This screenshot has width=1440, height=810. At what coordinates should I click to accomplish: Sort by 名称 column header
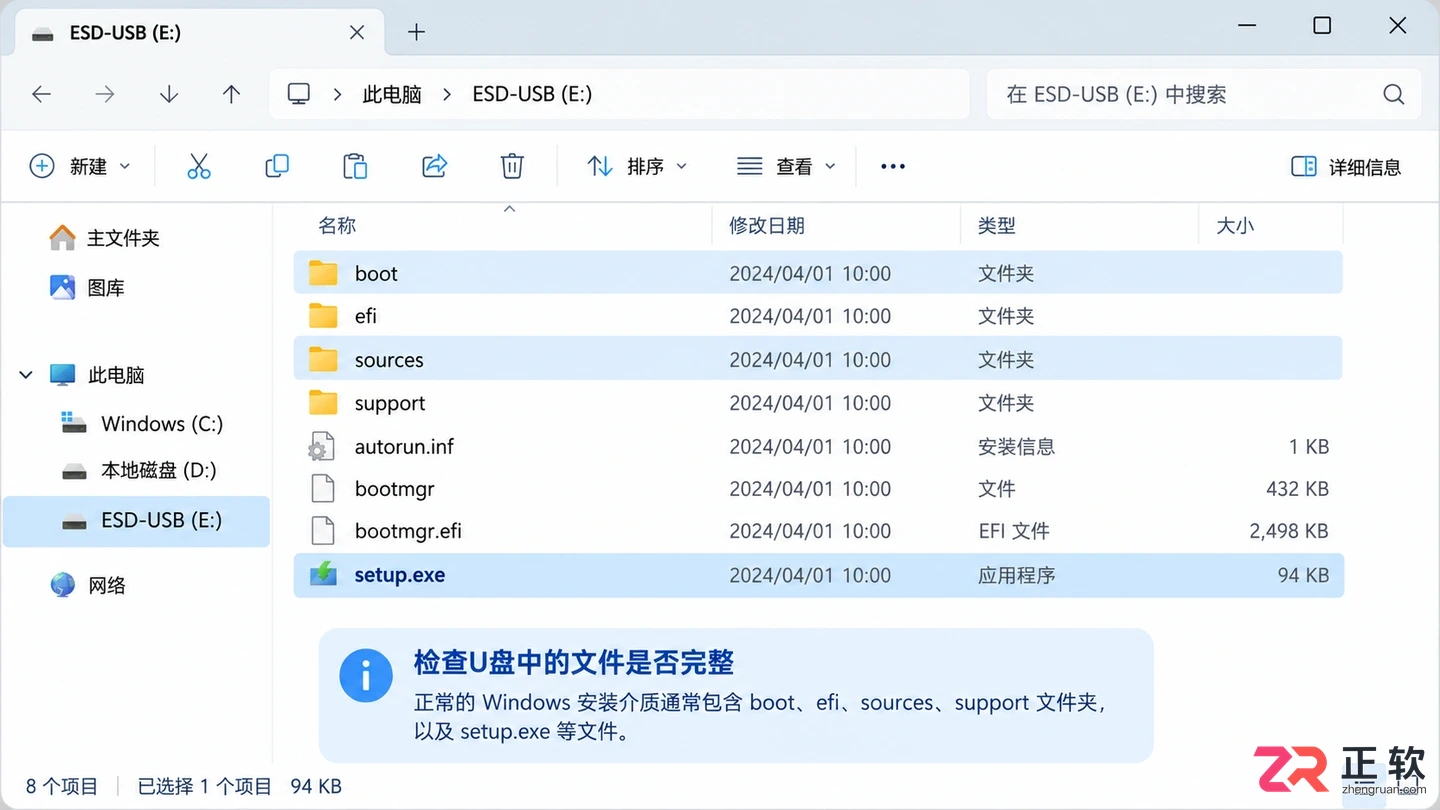[x=337, y=226]
